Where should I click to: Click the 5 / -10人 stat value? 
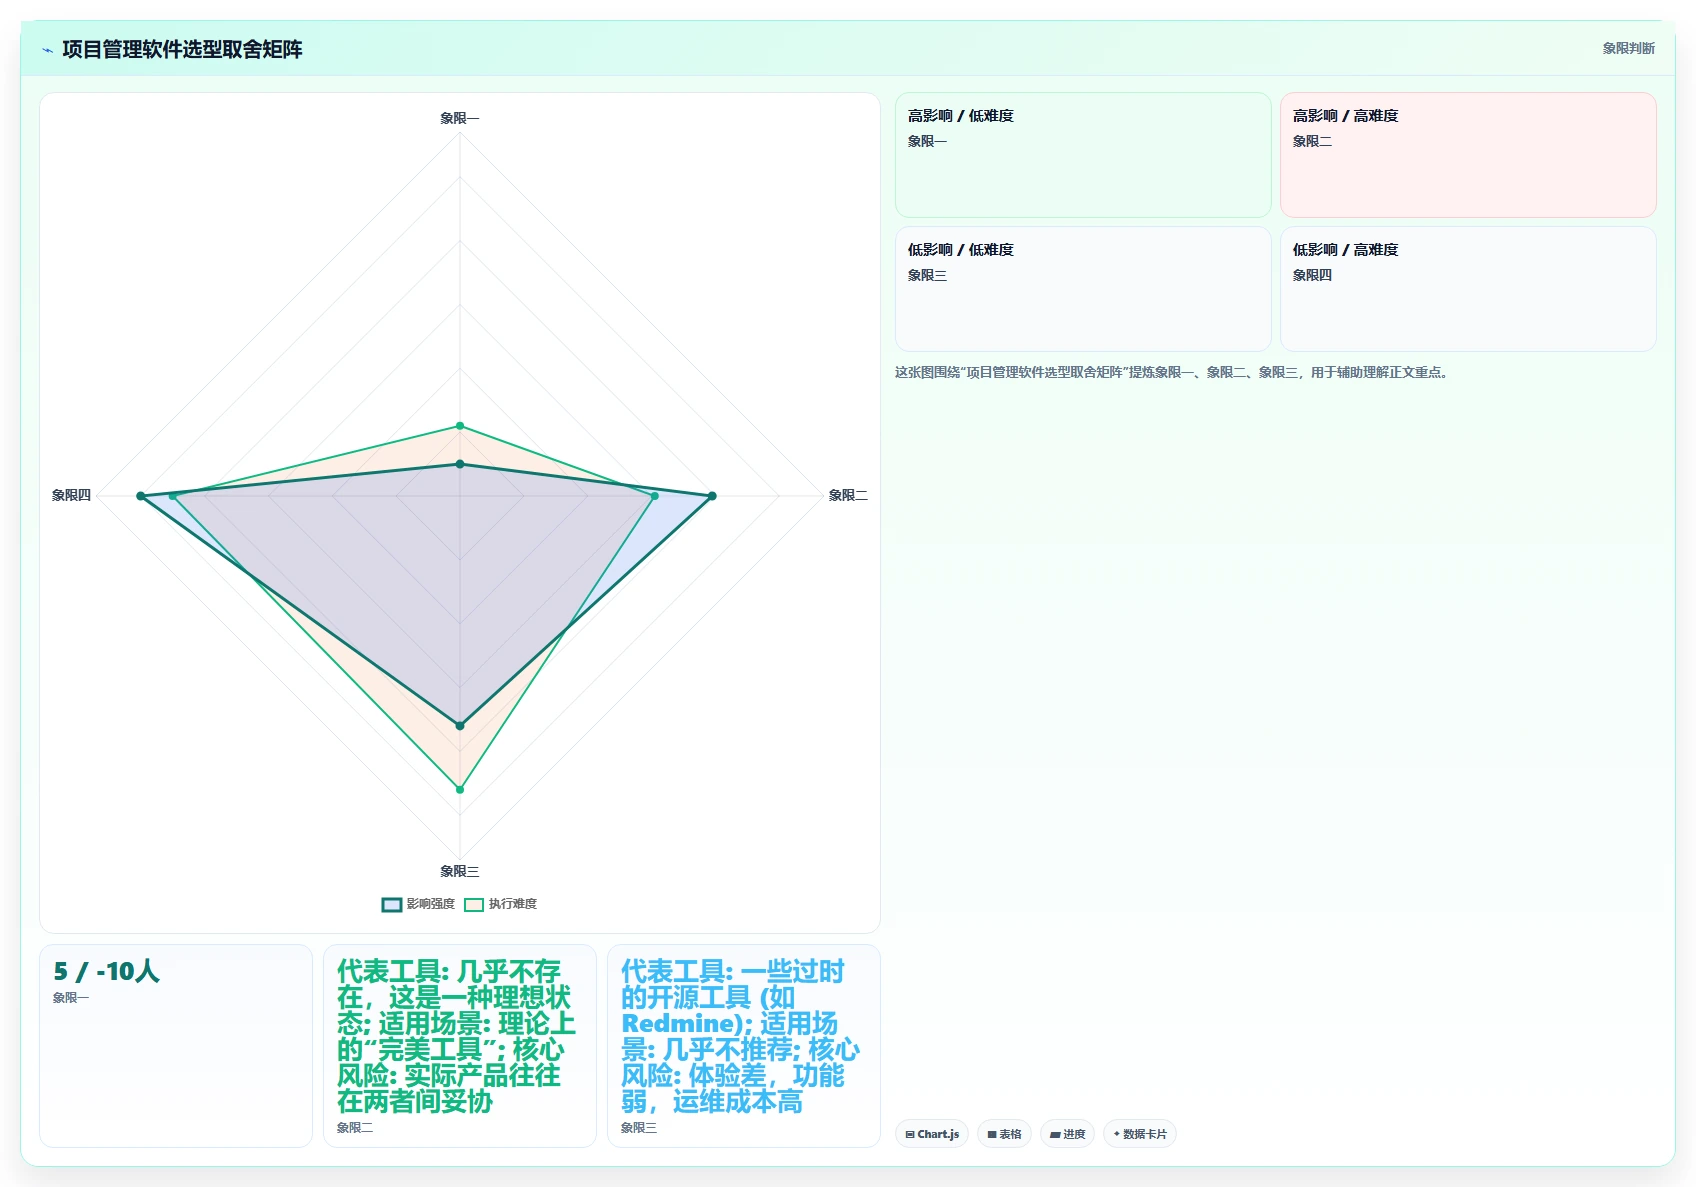(x=106, y=971)
